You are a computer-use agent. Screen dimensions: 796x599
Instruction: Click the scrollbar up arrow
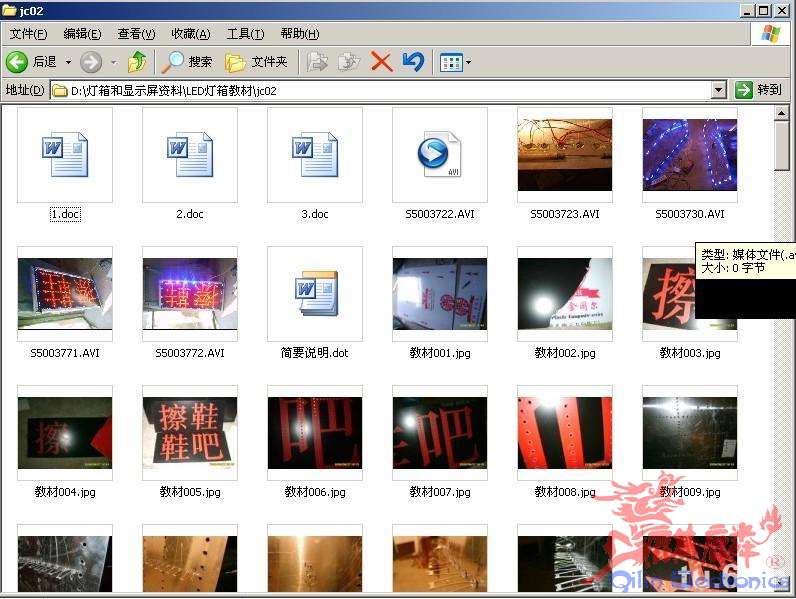click(x=781, y=113)
